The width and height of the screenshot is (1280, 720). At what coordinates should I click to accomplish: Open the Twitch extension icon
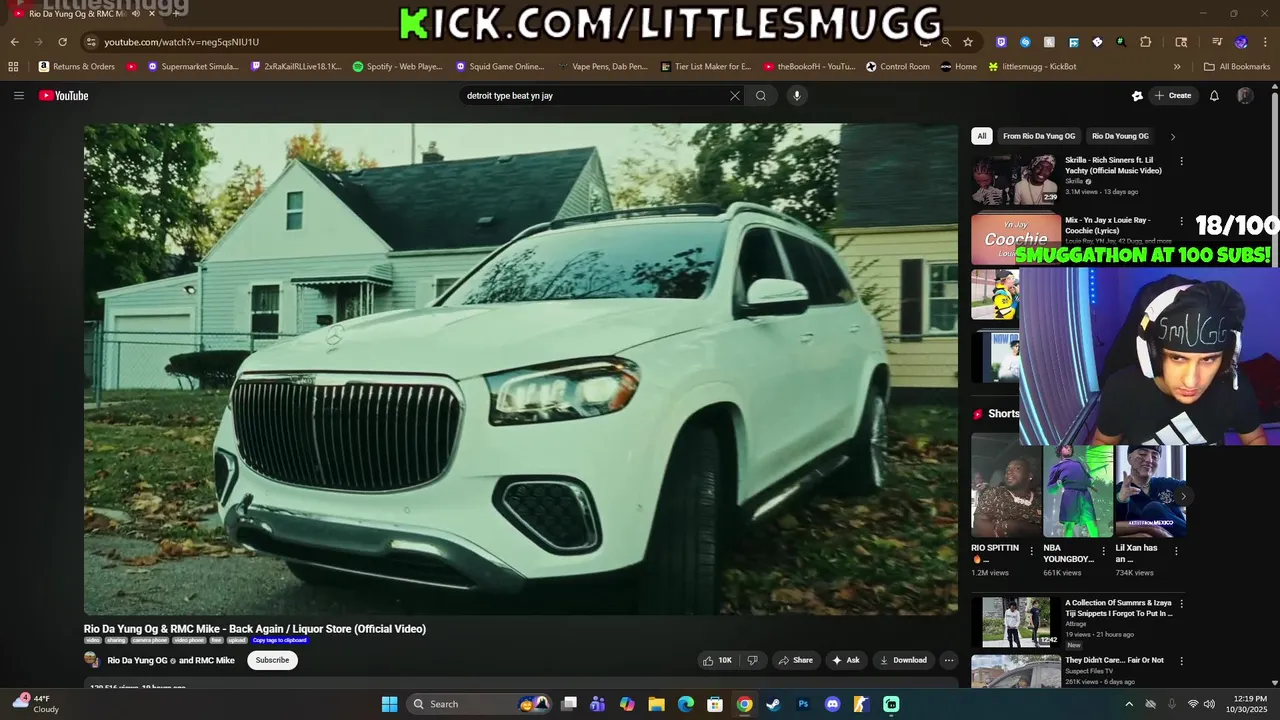pyautogui.click(x=1001, y=42)
